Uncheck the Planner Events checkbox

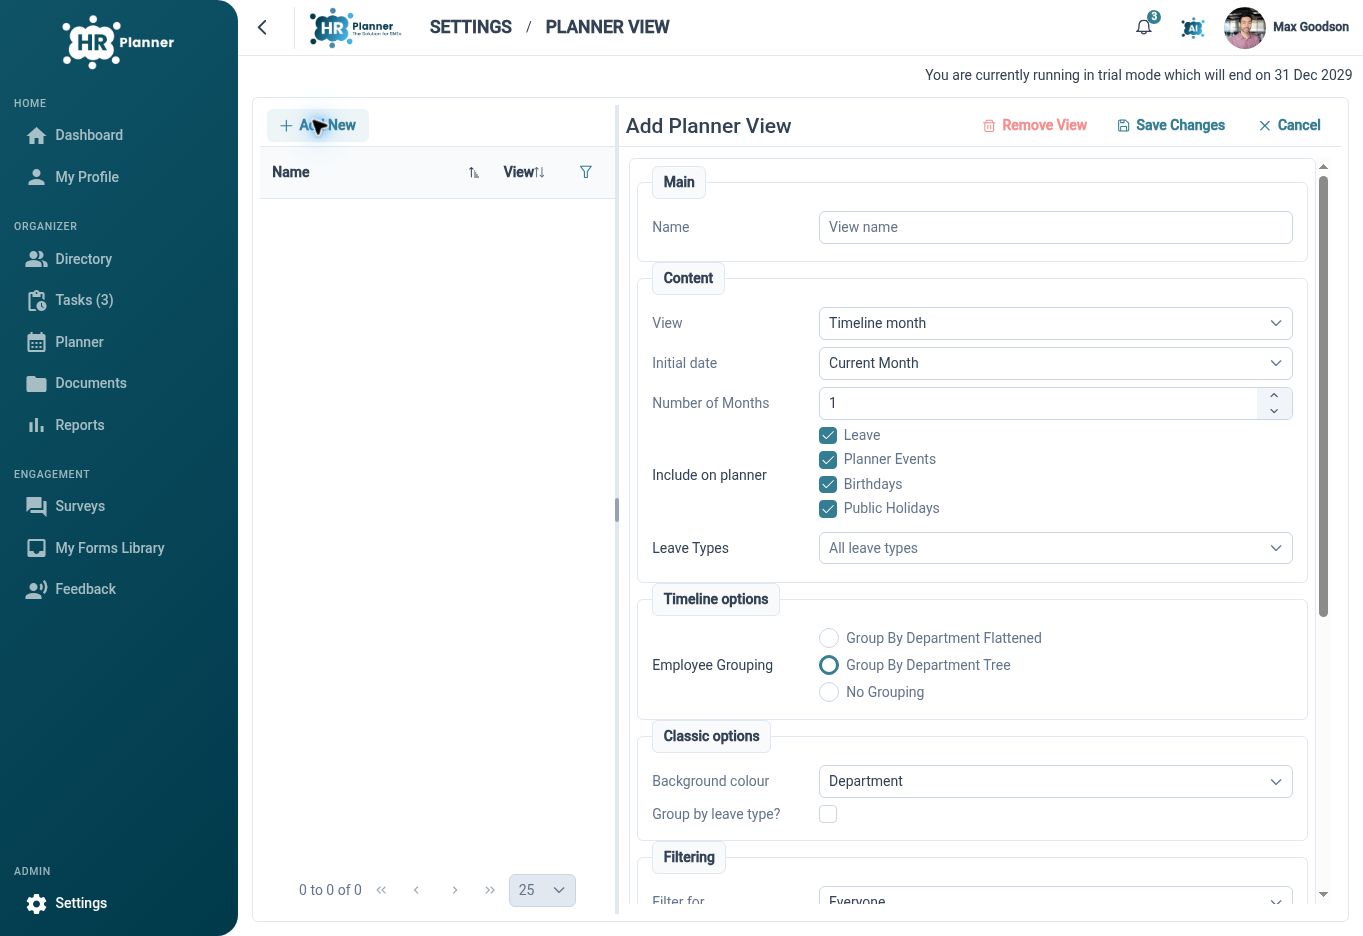(828, 460)
